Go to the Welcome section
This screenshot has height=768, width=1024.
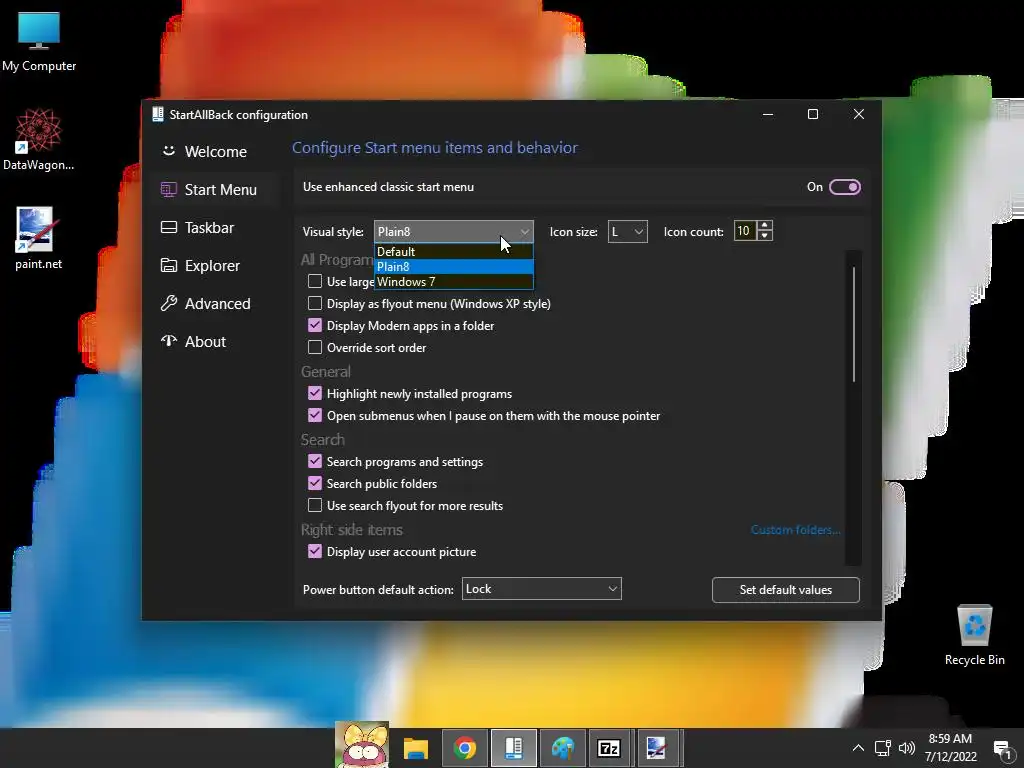(214, 152)
